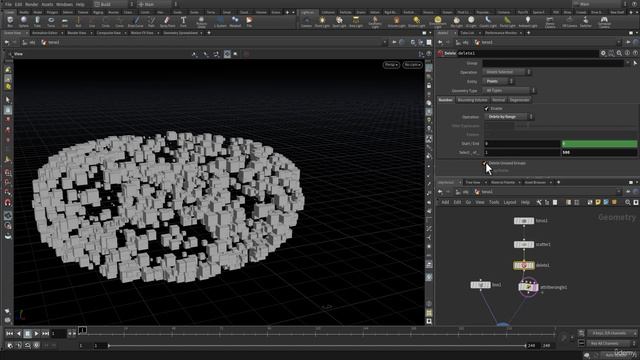Open network editor find node icon
The image size is (640, 360).
tap(628, 202)
